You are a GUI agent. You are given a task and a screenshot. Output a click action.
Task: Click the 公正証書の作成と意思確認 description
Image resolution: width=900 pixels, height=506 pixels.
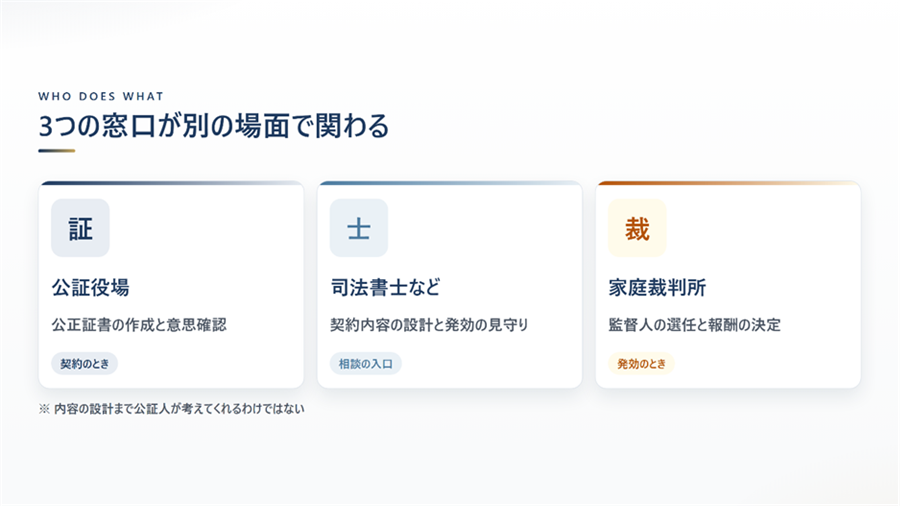coord(139,325)
